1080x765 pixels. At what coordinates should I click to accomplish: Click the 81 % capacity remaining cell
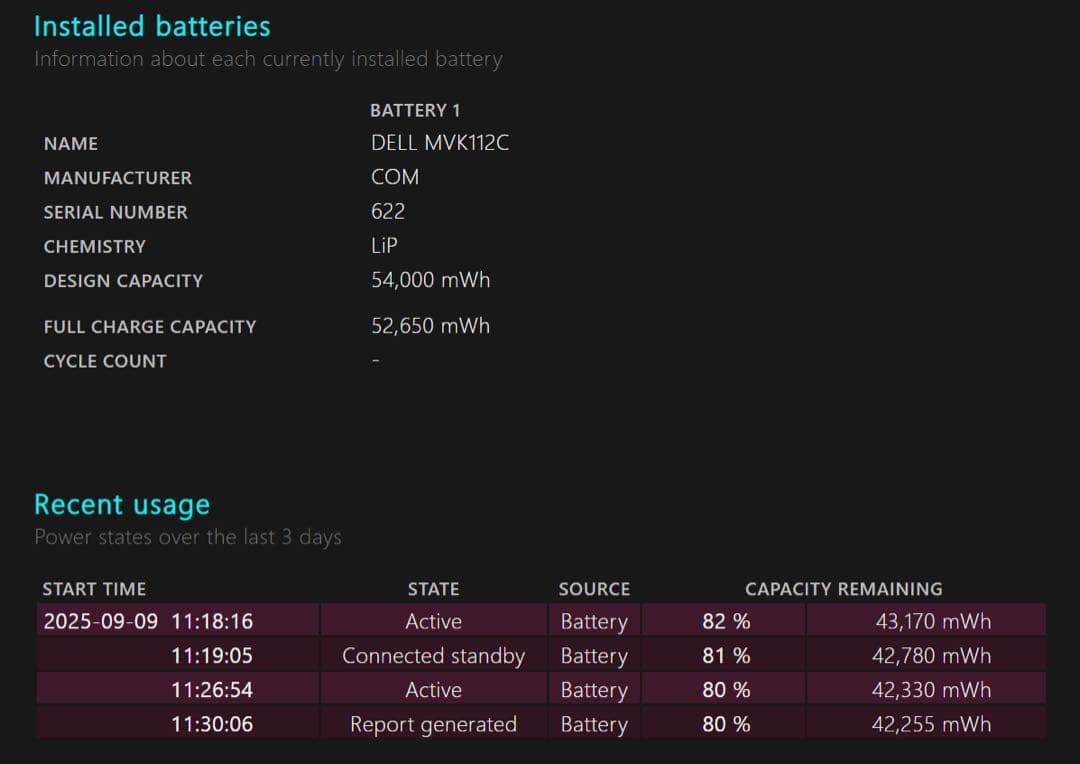pyautogui.click(x=726, y=656)
